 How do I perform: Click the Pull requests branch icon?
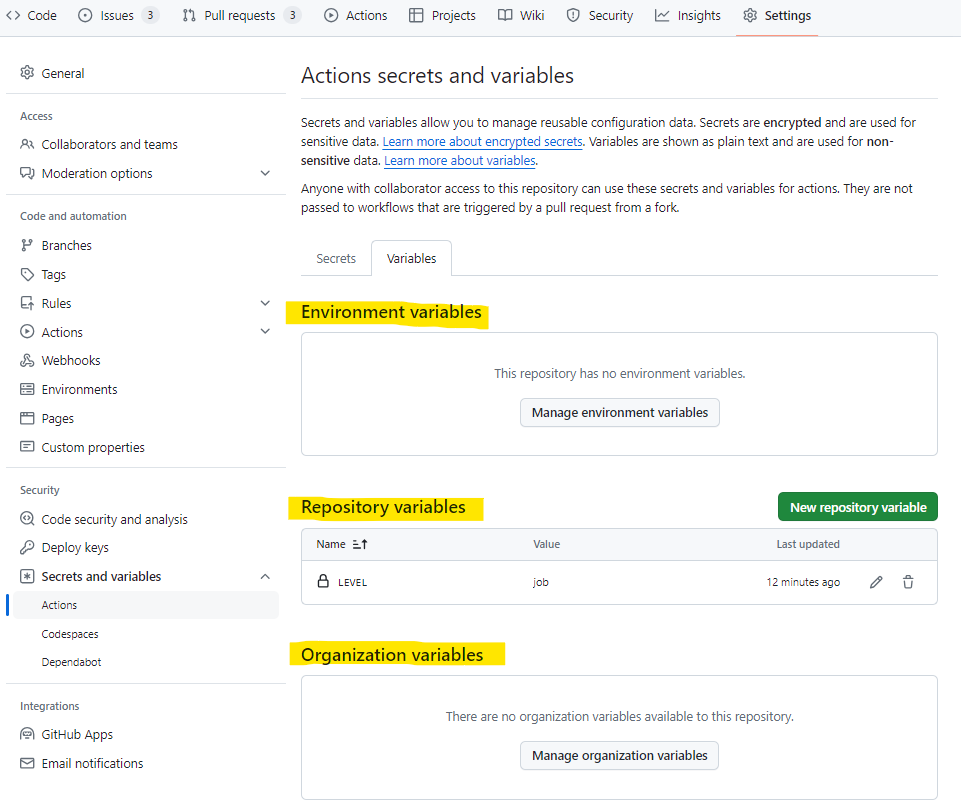pyautogui.click(x=189, y=15)
